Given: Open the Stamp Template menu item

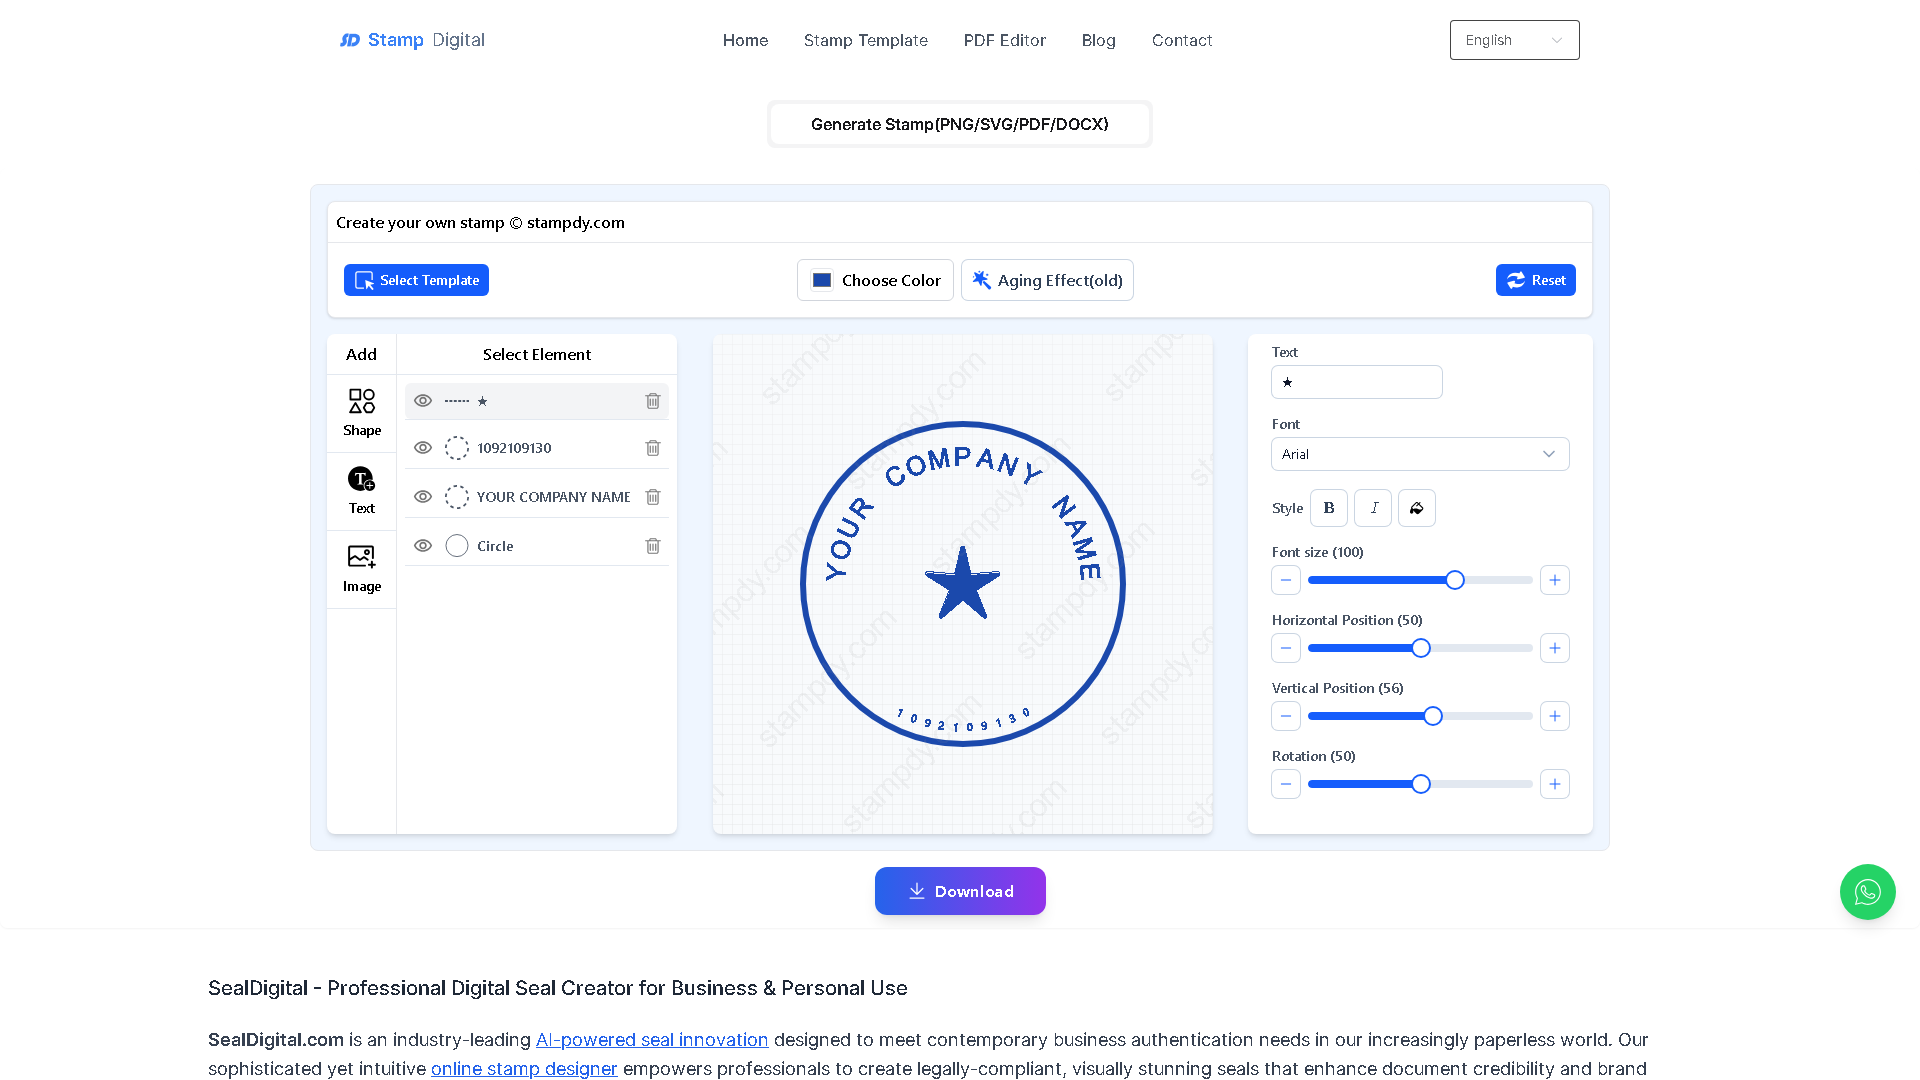Looking at the screenshot, I should coord(865,40).
